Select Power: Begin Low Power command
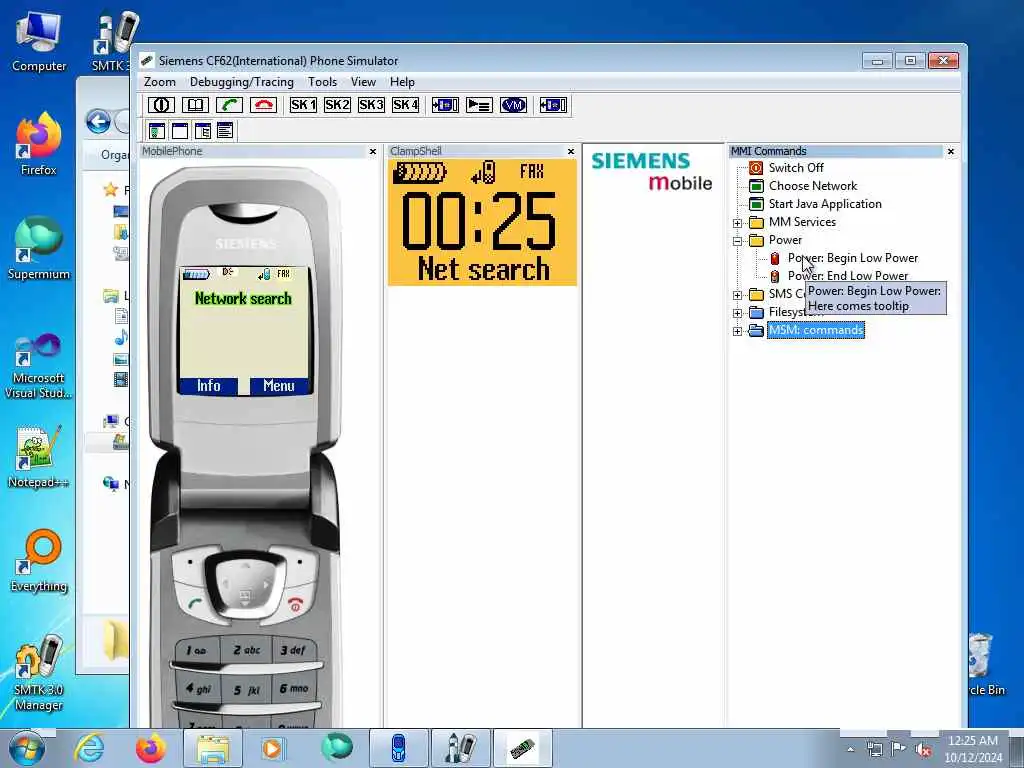 click(x=853, y=258)
